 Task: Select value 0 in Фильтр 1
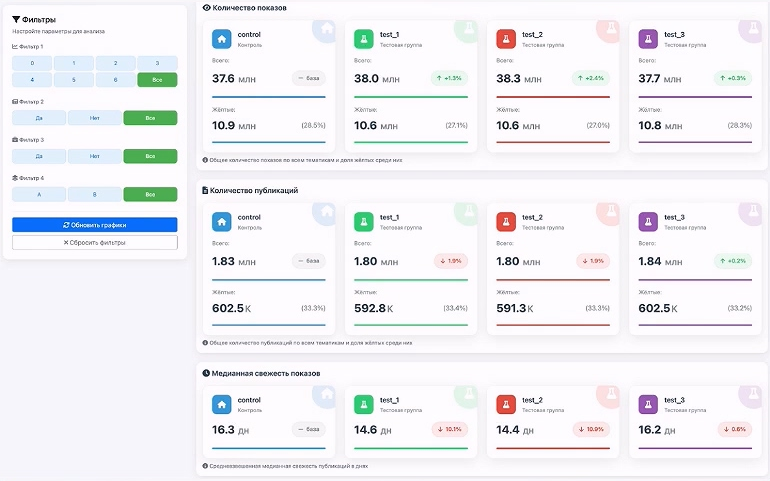(x=32, y=63)
